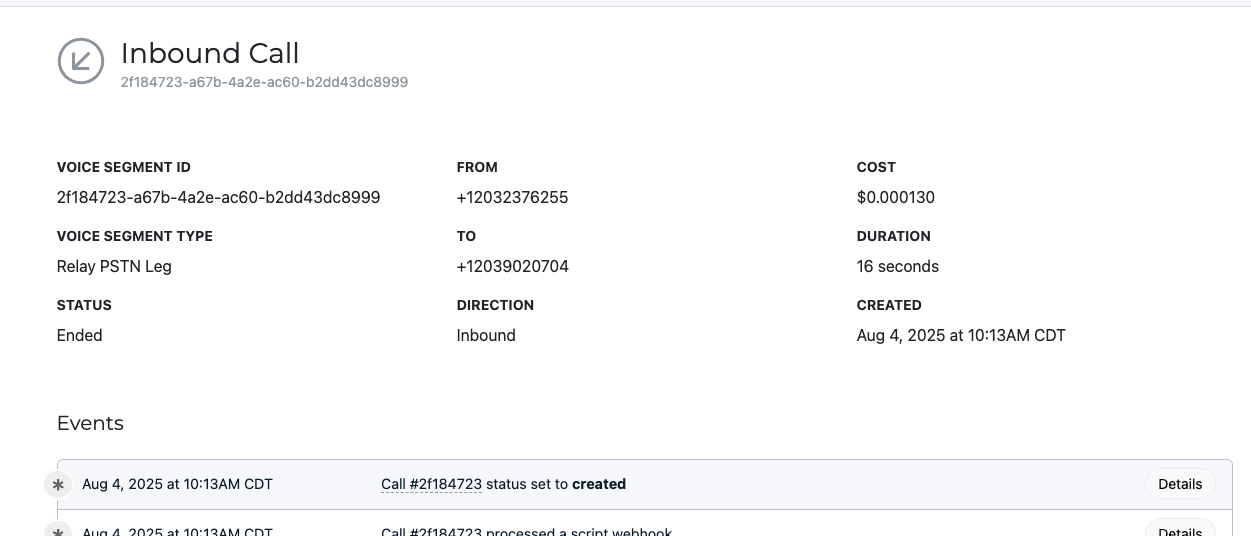Viewport: 1251px width, 536px height.
Task: Click the asterisk icon beside the created event
Action: [x=58, y=485]
